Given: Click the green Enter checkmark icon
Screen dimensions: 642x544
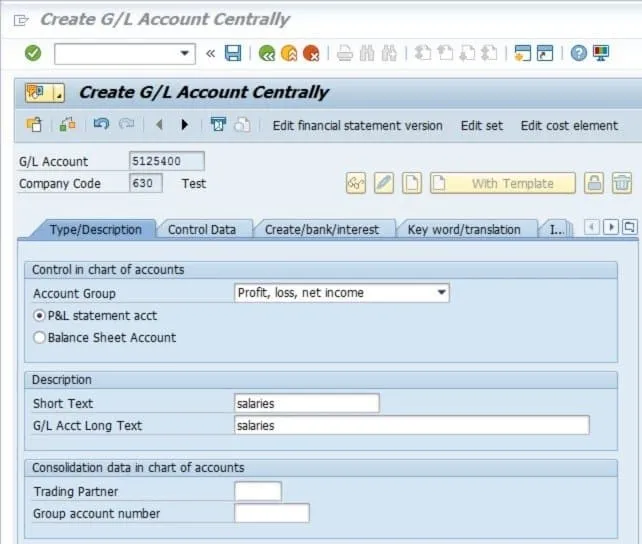Looking at the screenshot, I should (x=33, y=53).
